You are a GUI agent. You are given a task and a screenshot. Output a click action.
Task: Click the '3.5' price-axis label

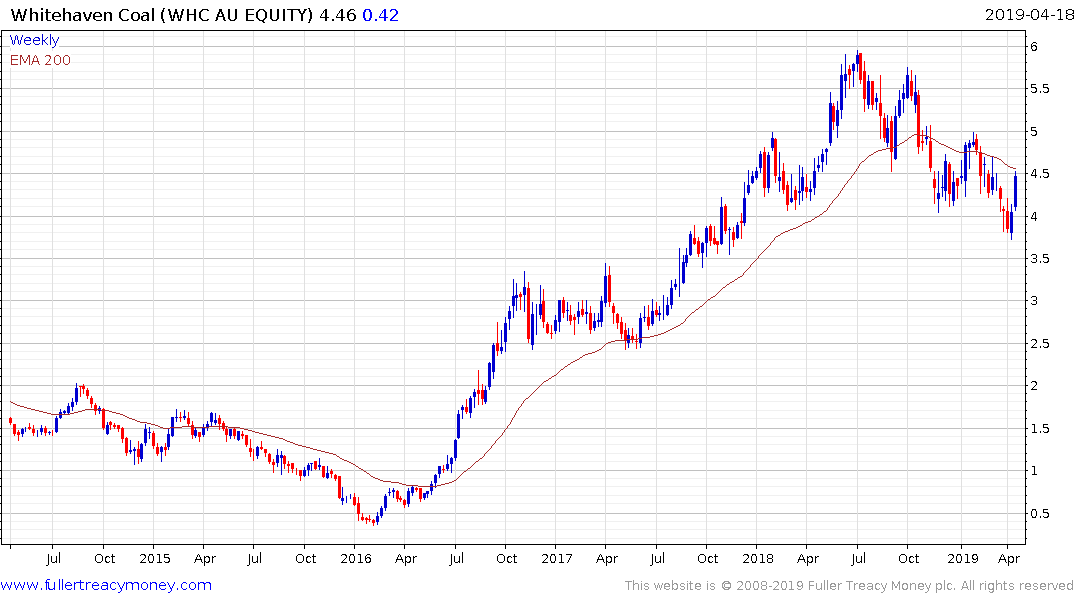click(x=1040, y=259)
